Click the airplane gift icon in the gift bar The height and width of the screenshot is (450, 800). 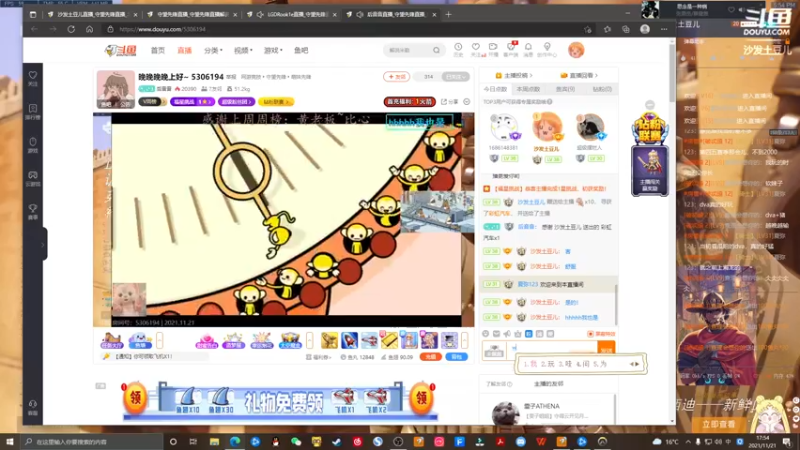(369, 340)
